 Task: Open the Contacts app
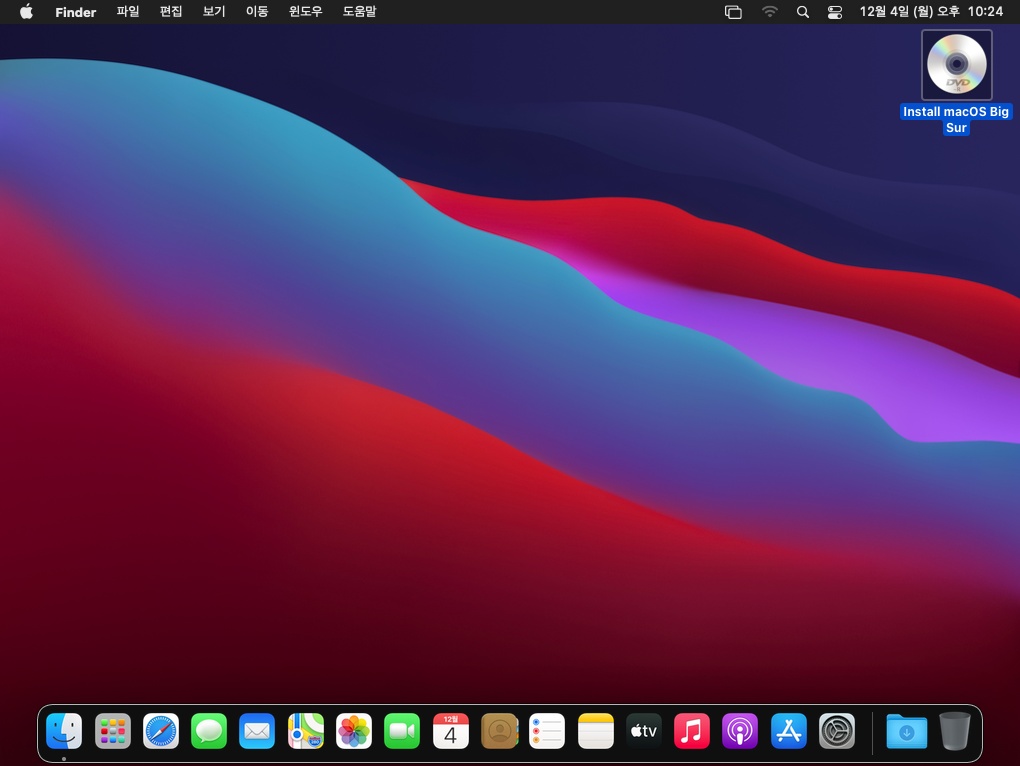(x=499, y=732)
